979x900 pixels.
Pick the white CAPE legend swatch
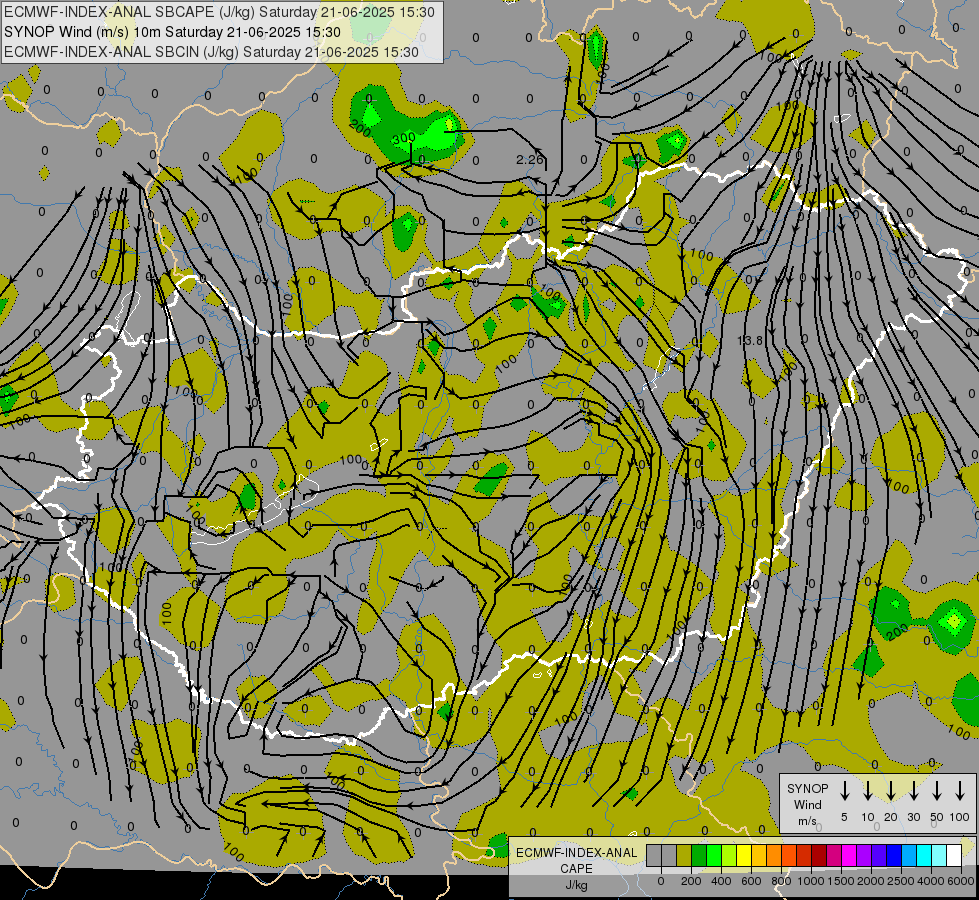tap(955, 855)
